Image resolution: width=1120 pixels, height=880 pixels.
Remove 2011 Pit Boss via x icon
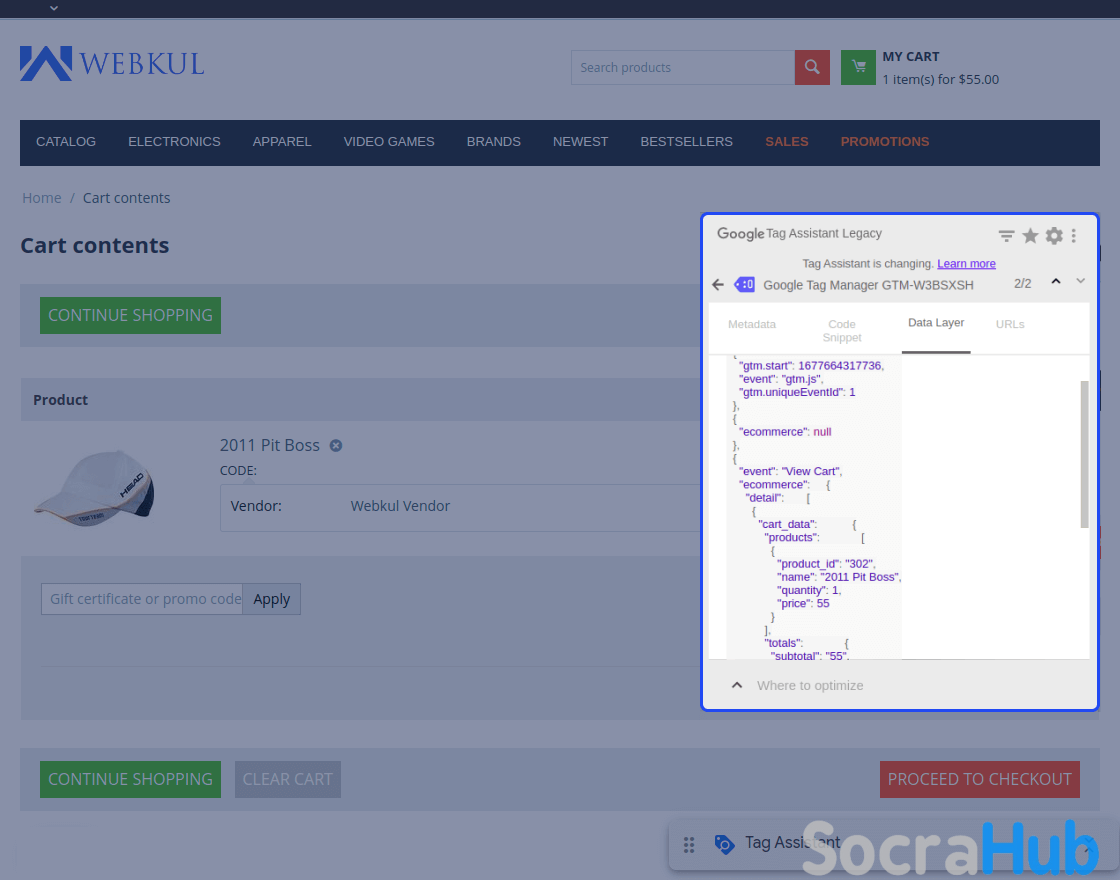tap(336, 446)
